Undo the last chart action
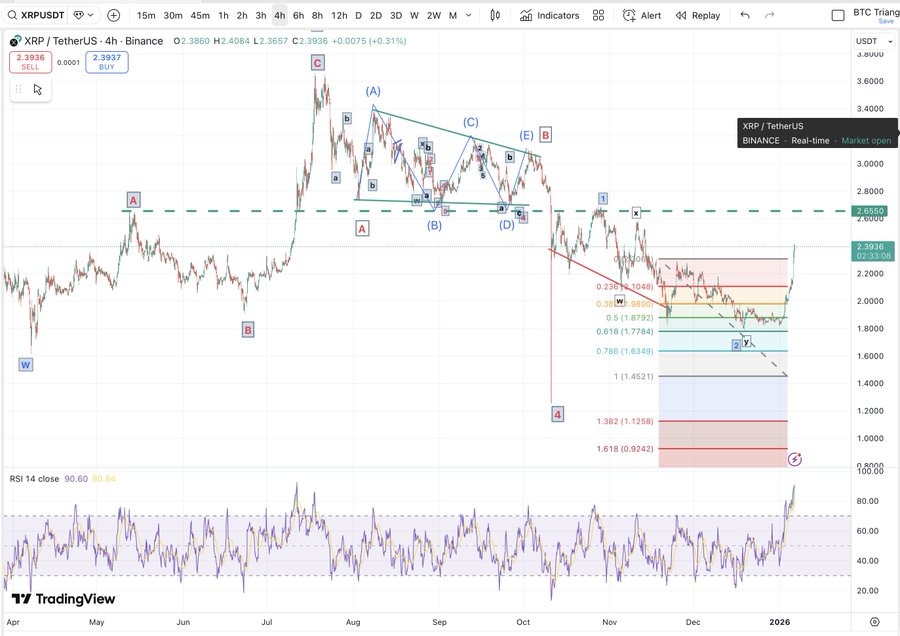The height and width of the screenshot is (636, 900). tap(743, 15)
